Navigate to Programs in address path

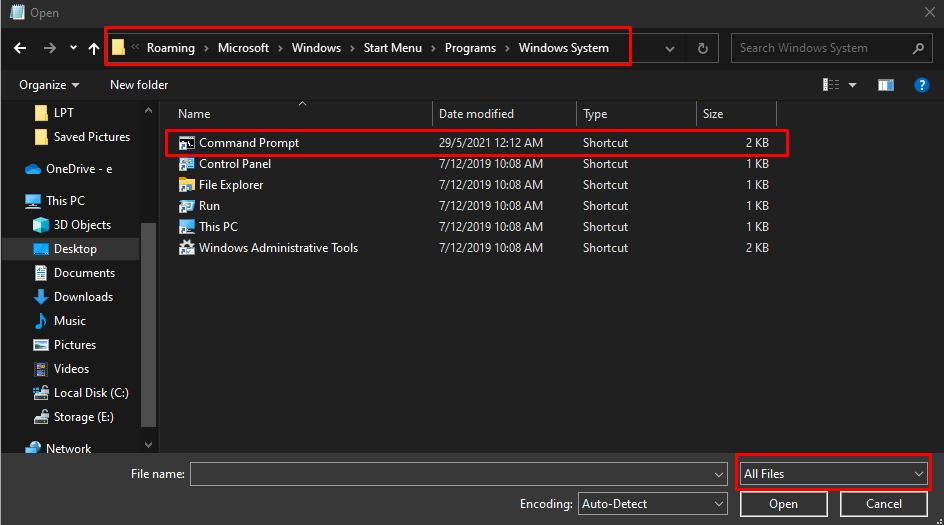[470, 48]
